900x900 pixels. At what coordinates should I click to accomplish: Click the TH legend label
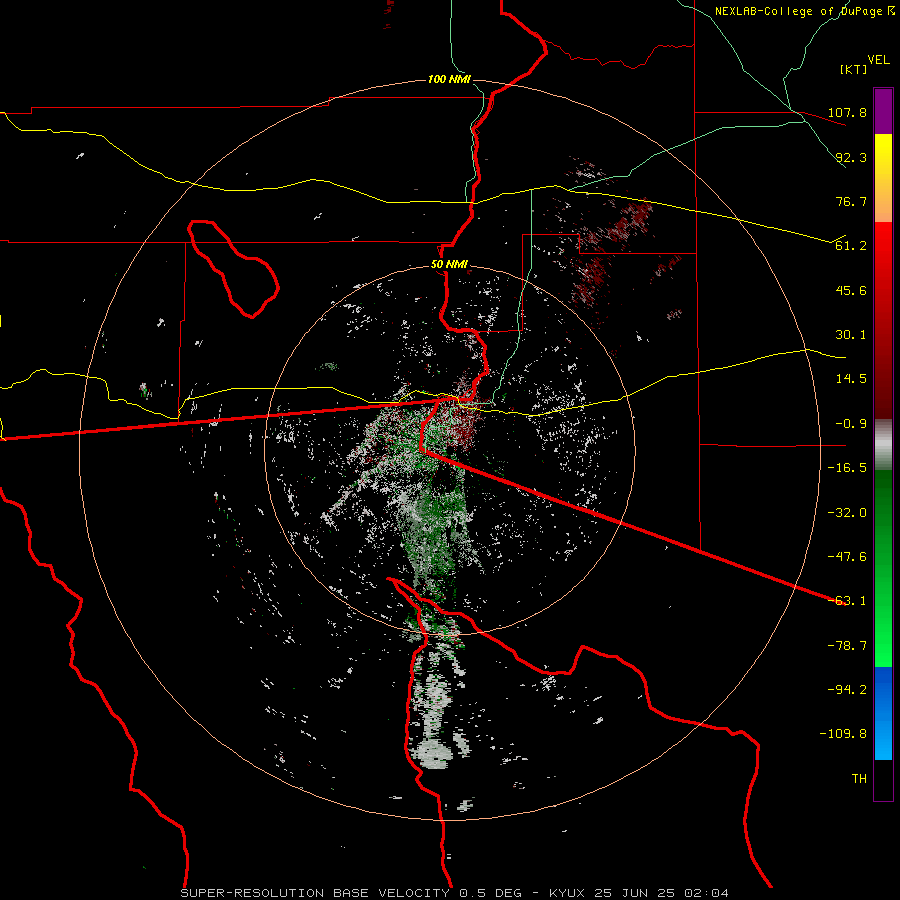point(859,779)
